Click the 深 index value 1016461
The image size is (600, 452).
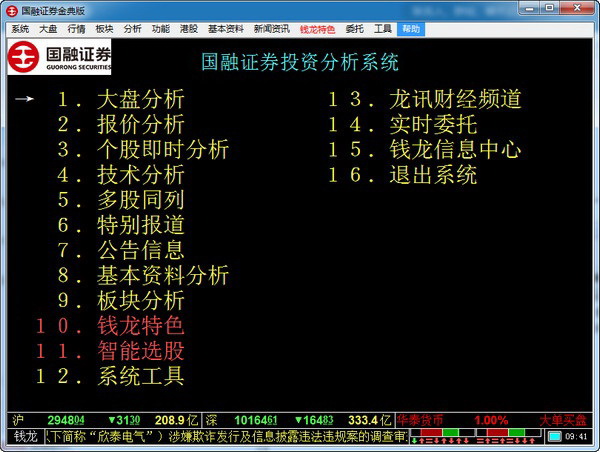click(256, 421)
